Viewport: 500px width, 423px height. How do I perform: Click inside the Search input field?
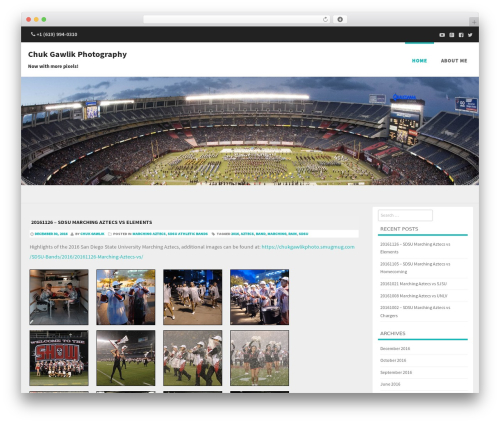pos(405,215)
